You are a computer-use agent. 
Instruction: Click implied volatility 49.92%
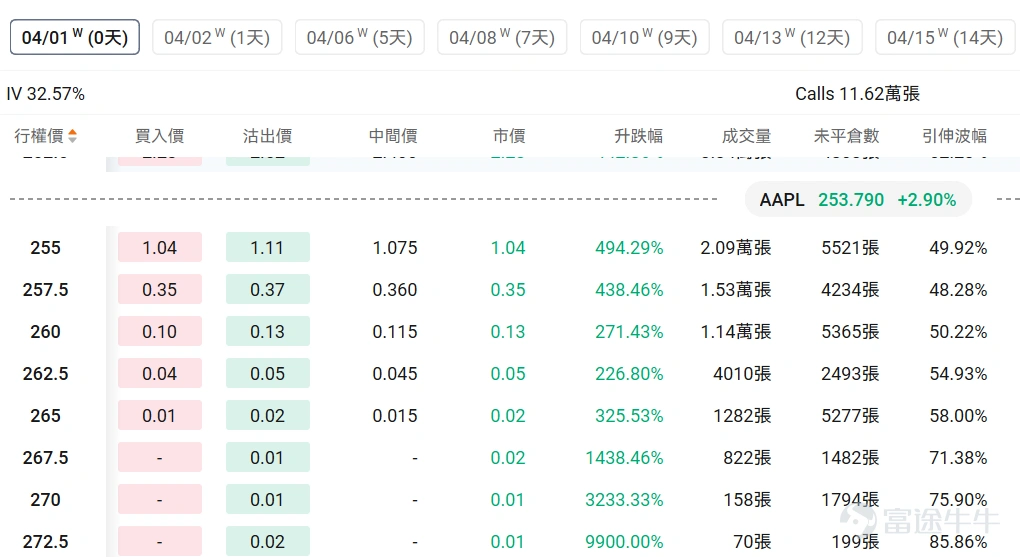click(x=958, y=247)
